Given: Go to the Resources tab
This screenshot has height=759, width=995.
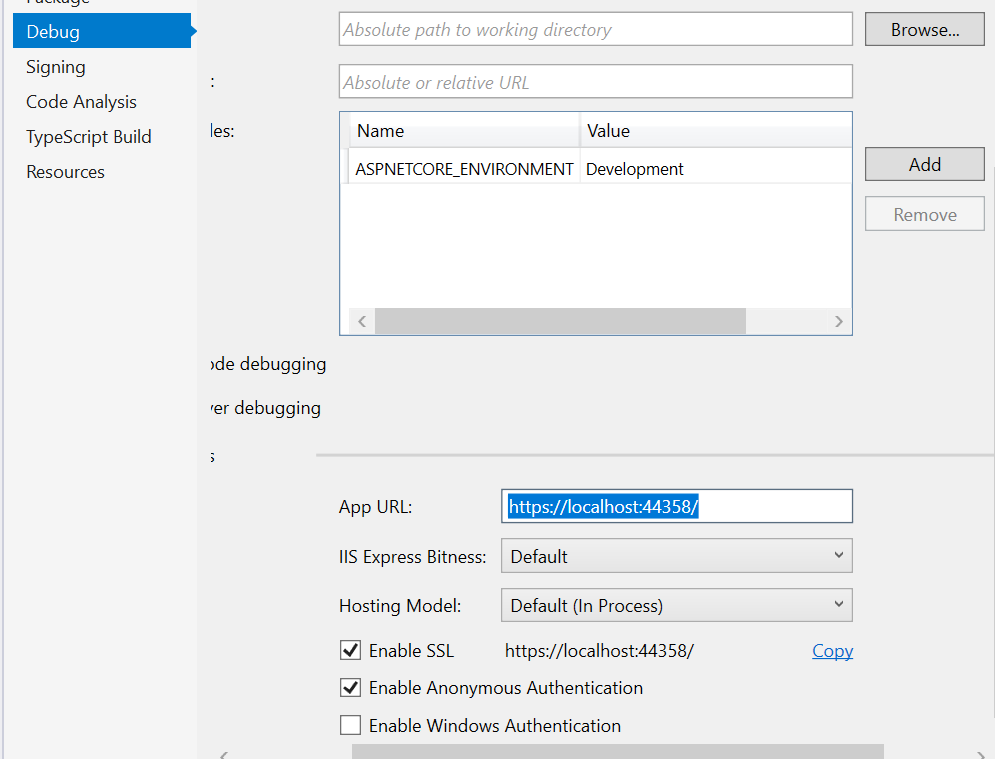Looking at the screenshot, I should [65, 171].
